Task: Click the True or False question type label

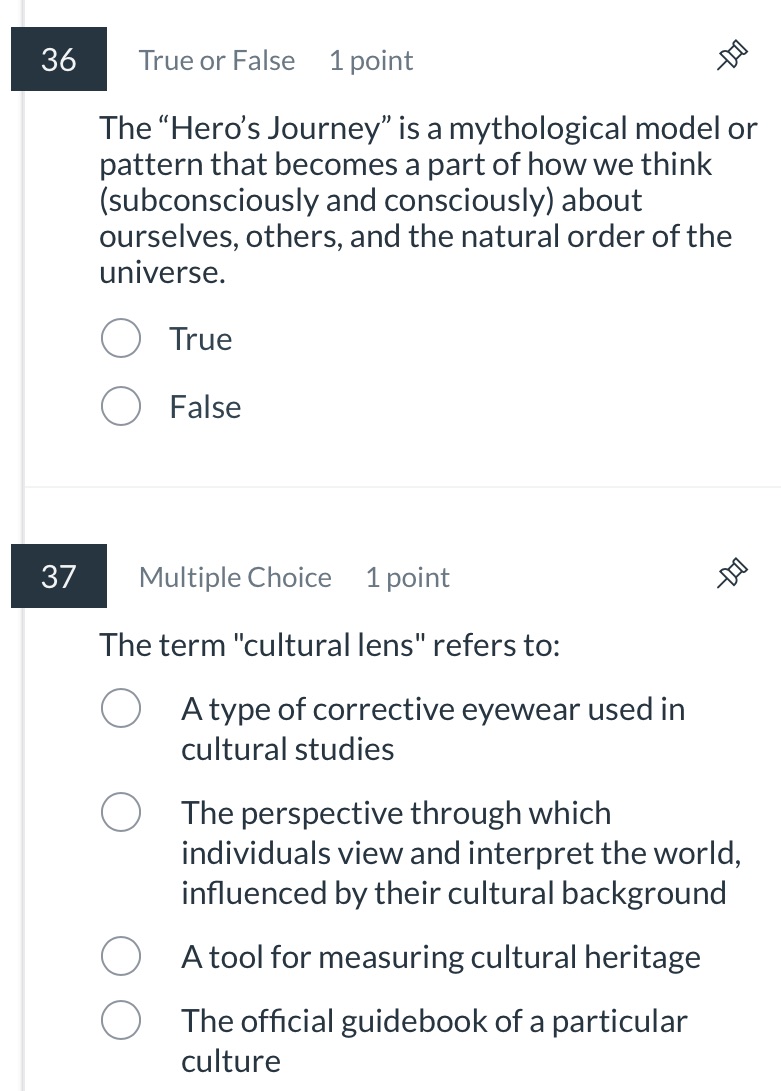Action: 216,60
